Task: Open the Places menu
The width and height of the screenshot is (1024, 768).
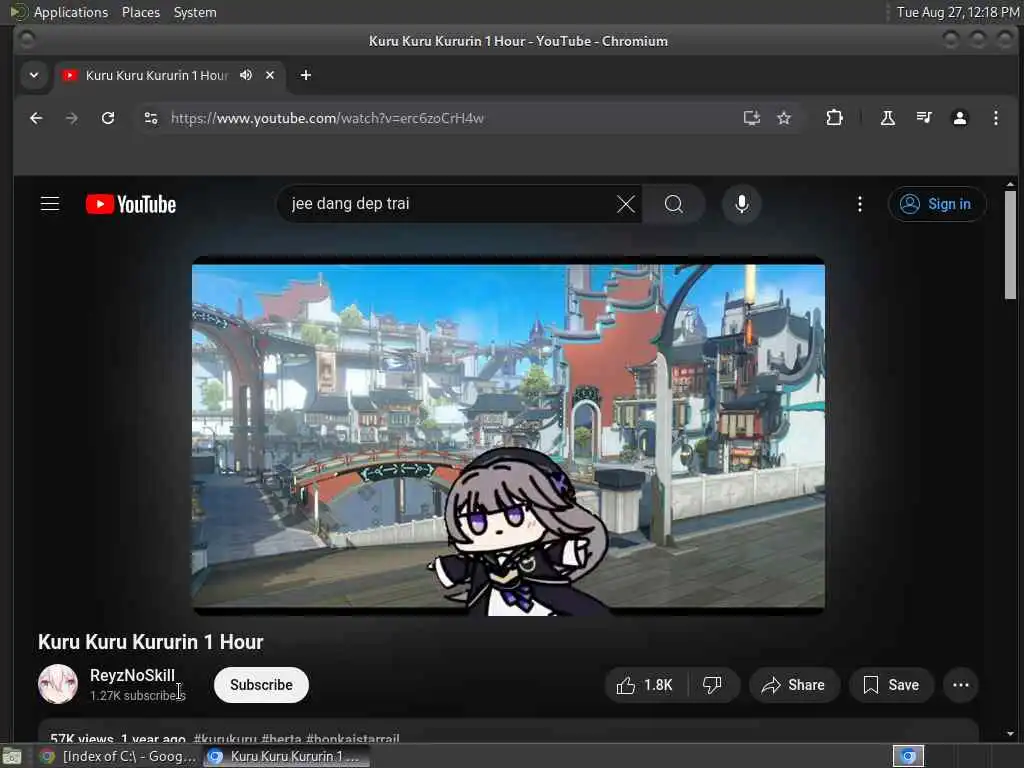Action: pos(140,12)
